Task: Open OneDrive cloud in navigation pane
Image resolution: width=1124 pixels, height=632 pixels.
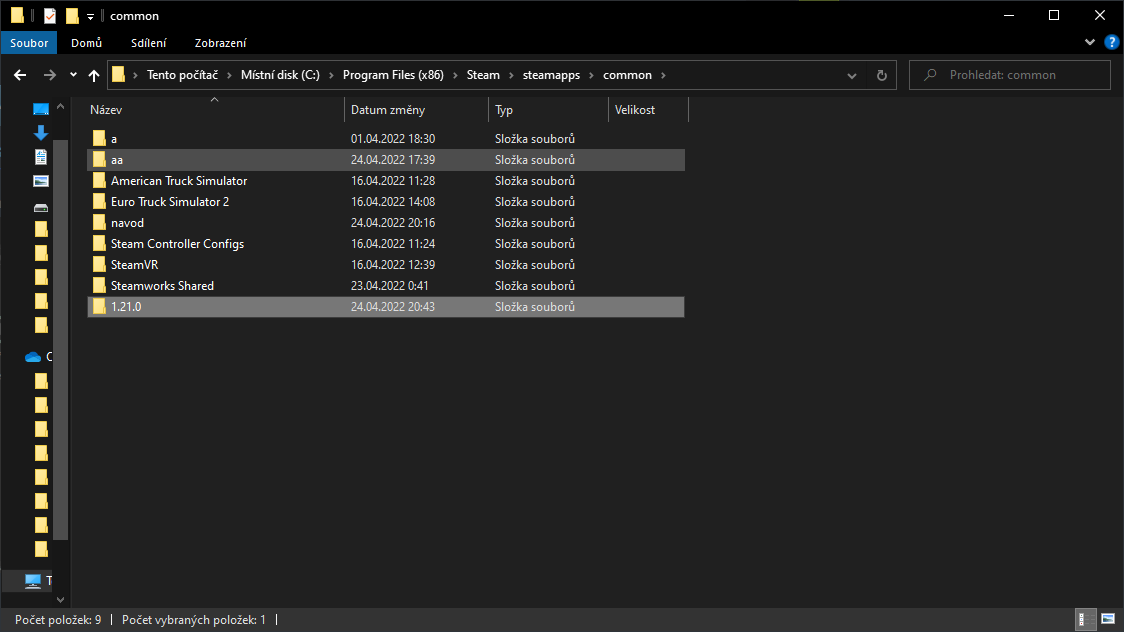Action: [x=33, y=357]
